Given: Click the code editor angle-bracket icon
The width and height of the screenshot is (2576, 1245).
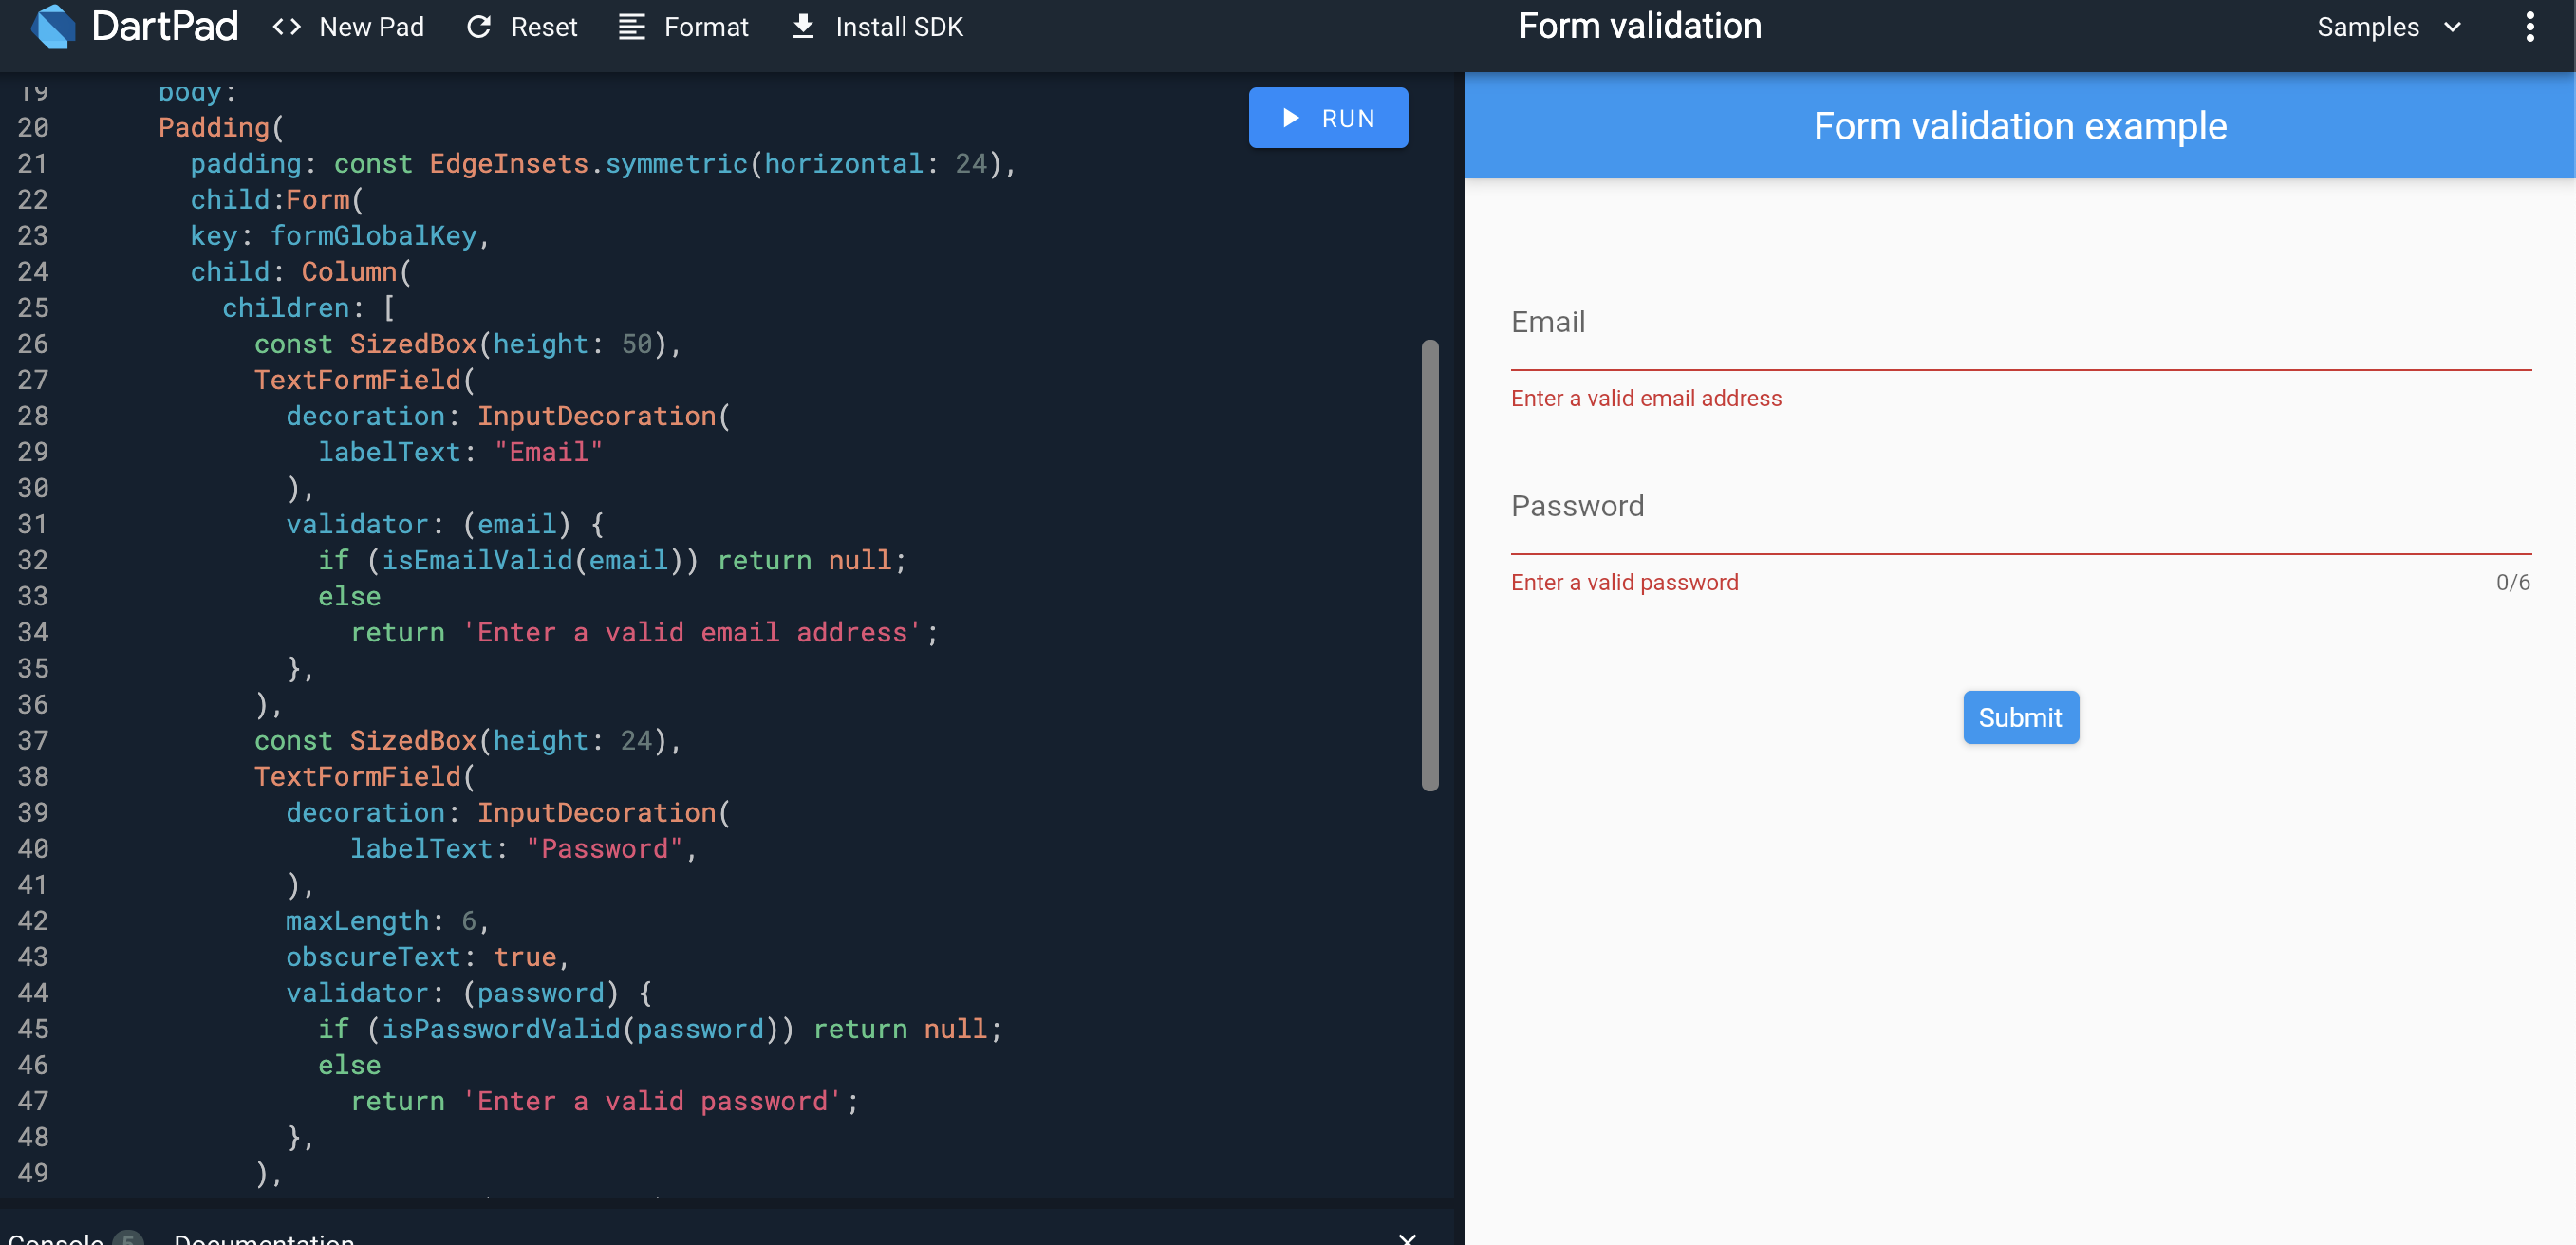Looking at the screenshot, I should coord(289,27).
